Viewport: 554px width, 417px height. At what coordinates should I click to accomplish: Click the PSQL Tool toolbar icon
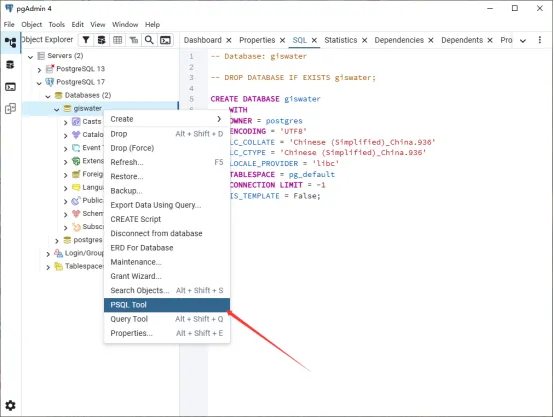(165, 40)
